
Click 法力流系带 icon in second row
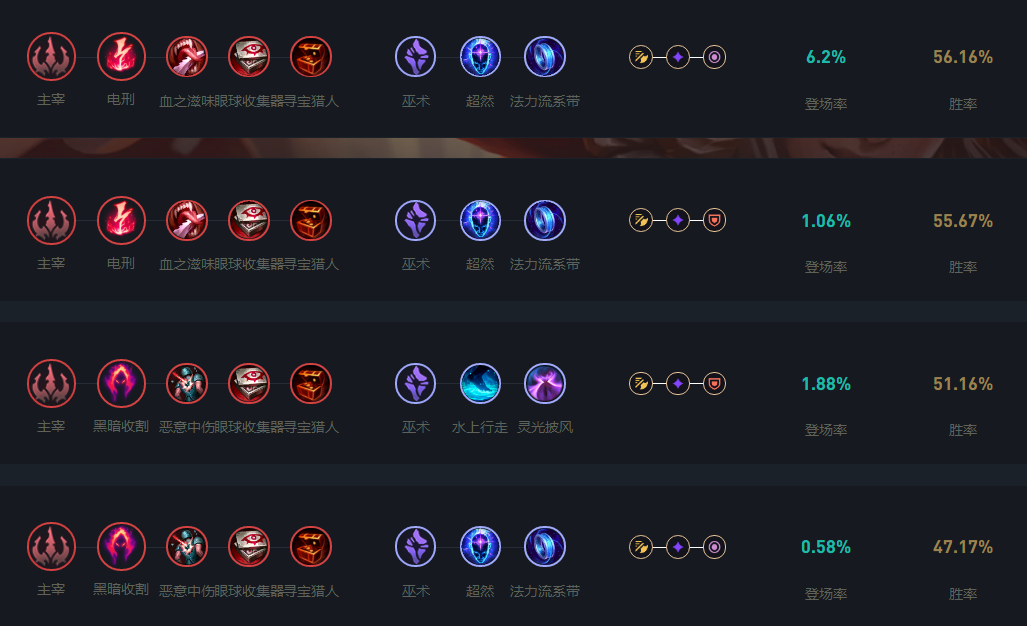pos(545,220)
